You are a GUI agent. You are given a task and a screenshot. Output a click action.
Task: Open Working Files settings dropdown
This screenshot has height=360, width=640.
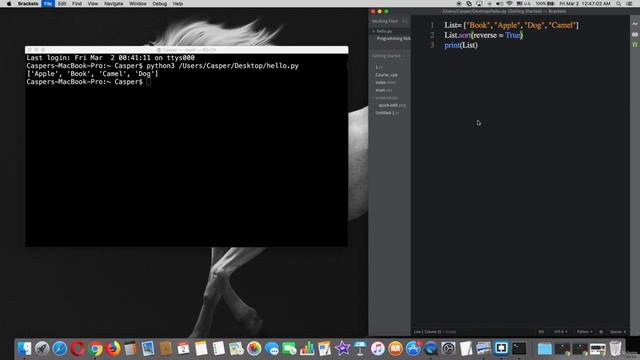[404, 21]
